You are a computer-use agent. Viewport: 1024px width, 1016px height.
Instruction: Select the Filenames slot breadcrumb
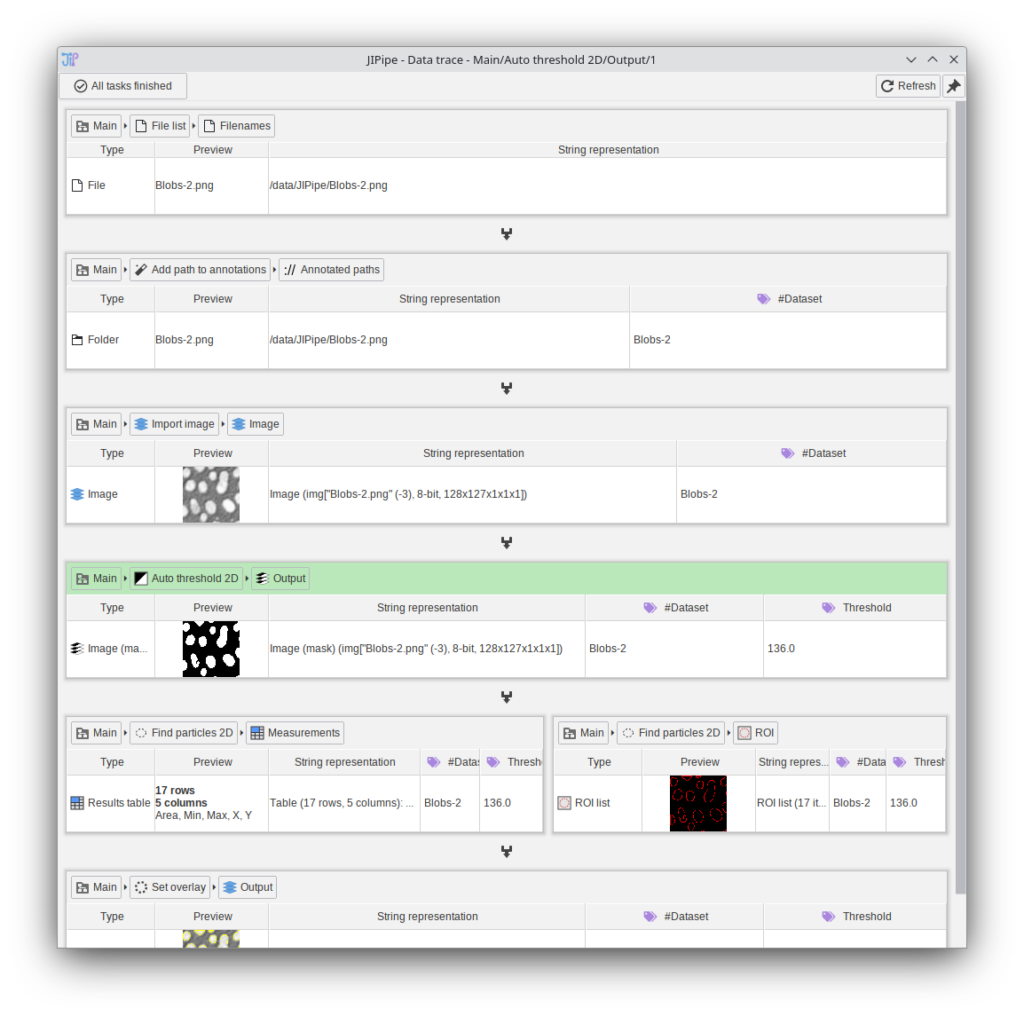coord(236,126)
